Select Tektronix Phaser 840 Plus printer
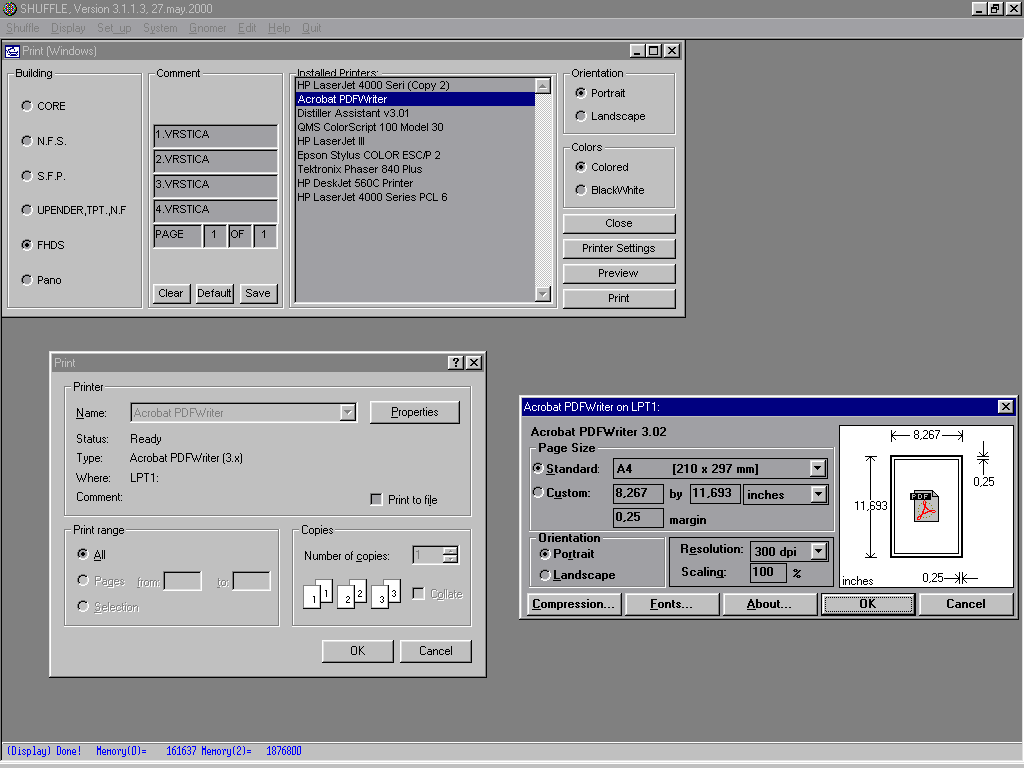The height and width of the screenshot is (768, 1024). click(415, 169)
